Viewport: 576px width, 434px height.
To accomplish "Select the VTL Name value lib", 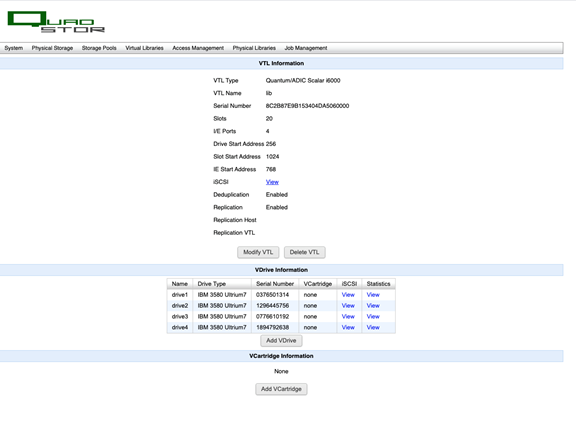I will [269, 93].
